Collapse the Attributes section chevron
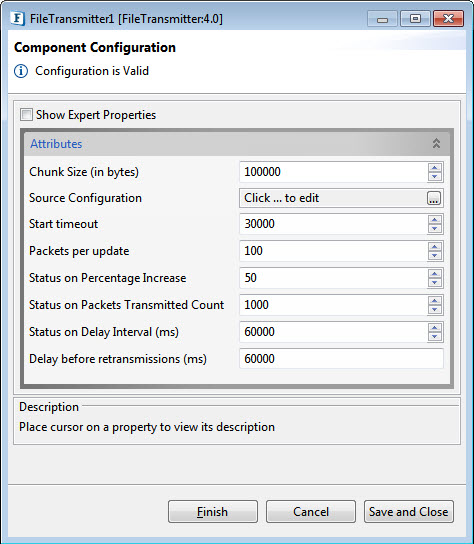Screen dimensions: 474x544 pos(436,143)
